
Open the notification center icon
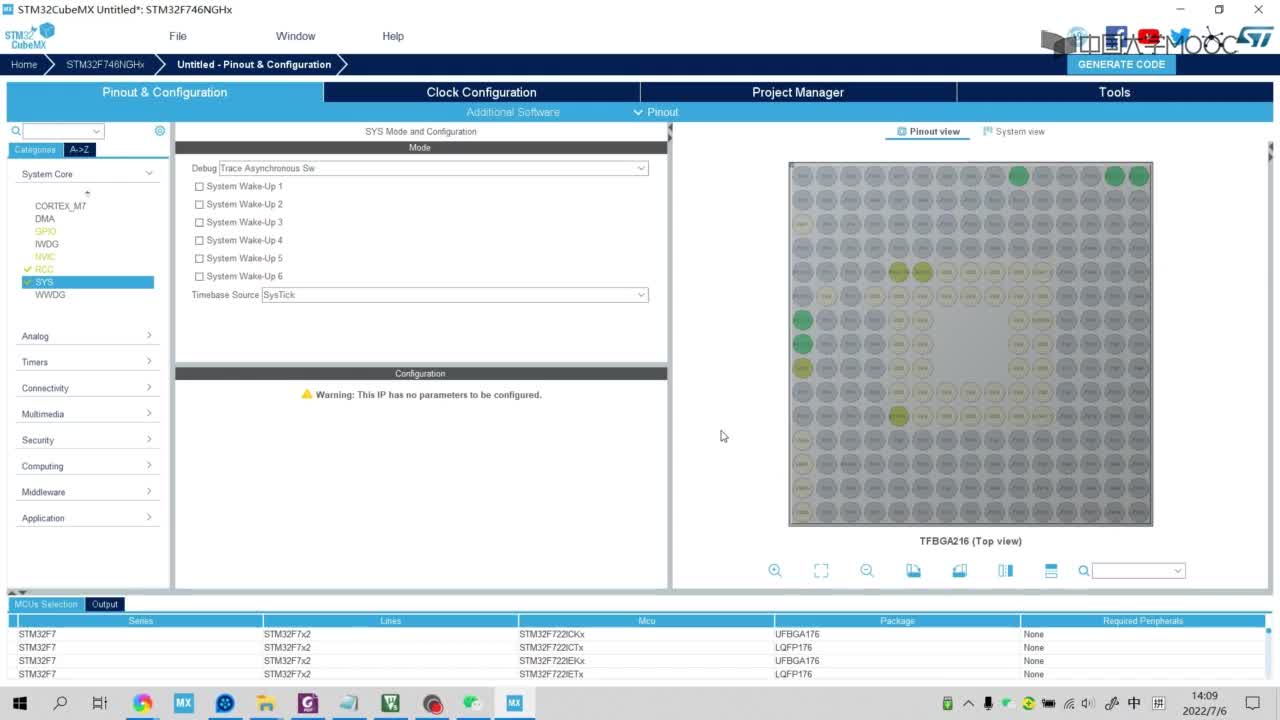1251,703
